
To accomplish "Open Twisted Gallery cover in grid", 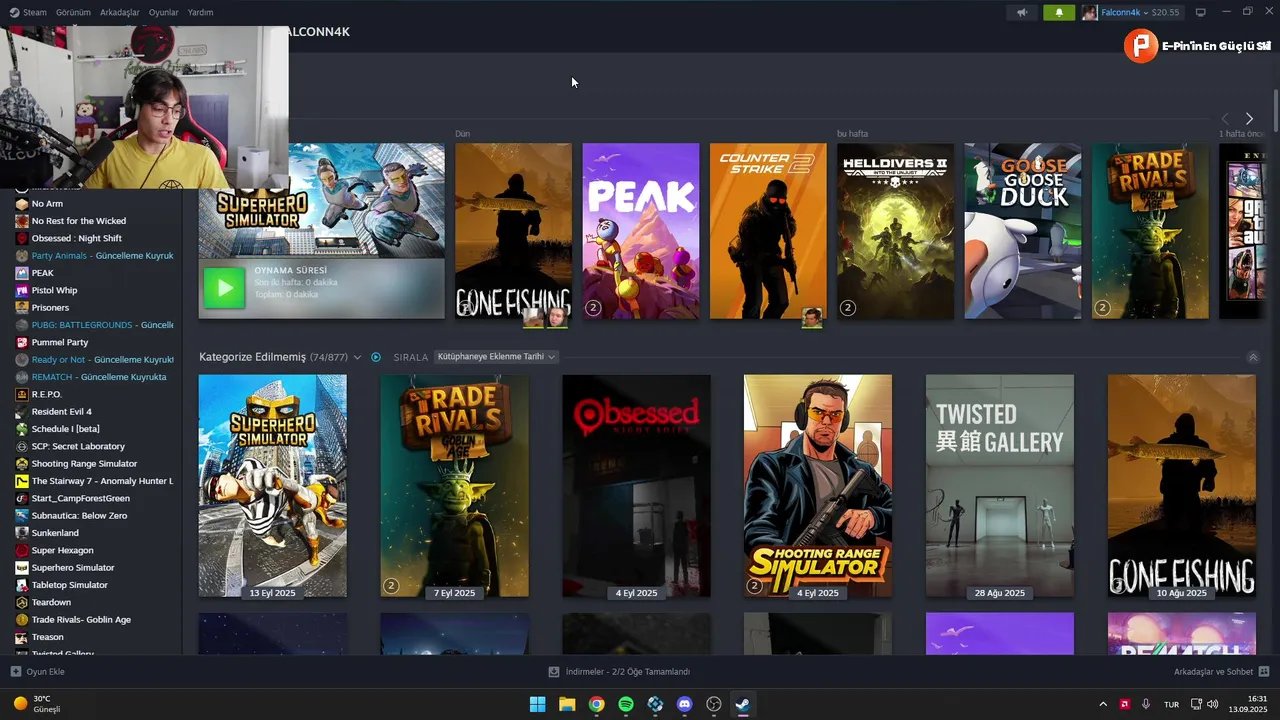I will point(1000,486).
